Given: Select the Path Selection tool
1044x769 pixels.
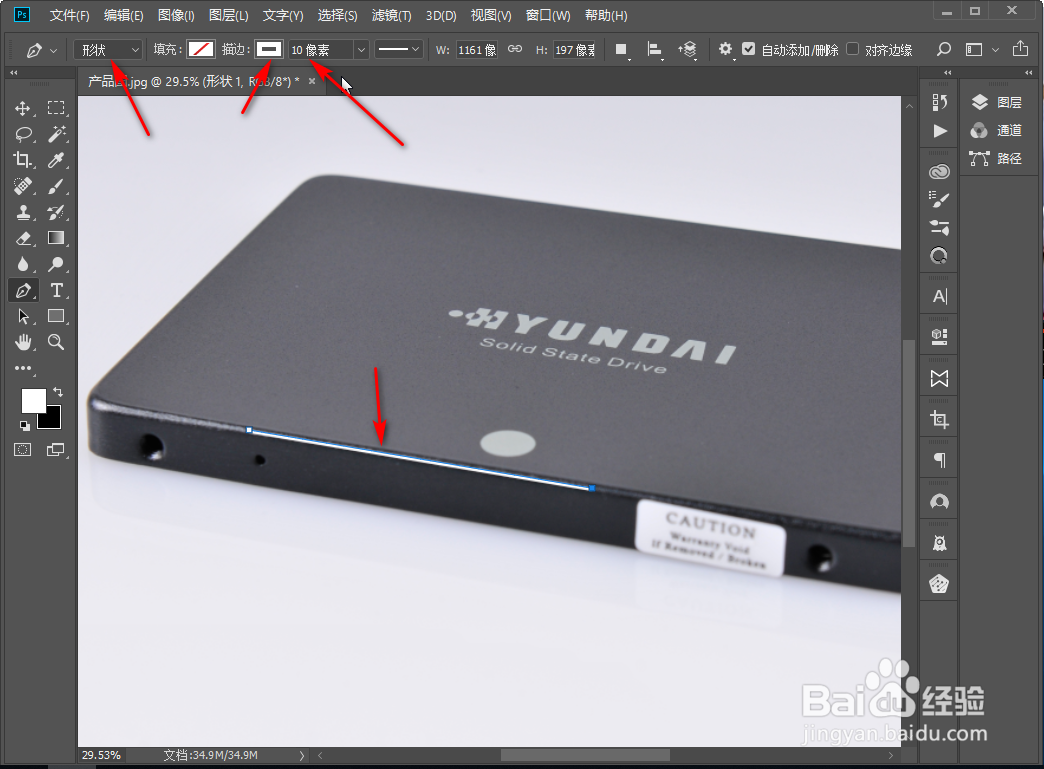Looking at the screenshot, I should 23,316.
